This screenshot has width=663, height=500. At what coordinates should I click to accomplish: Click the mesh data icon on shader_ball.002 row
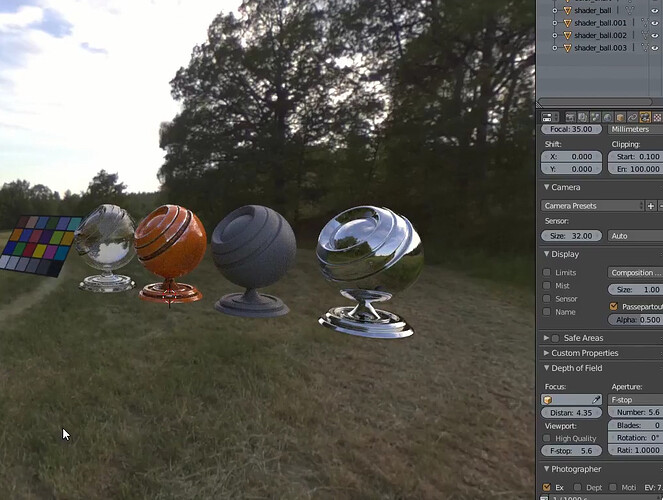(645, 35)
